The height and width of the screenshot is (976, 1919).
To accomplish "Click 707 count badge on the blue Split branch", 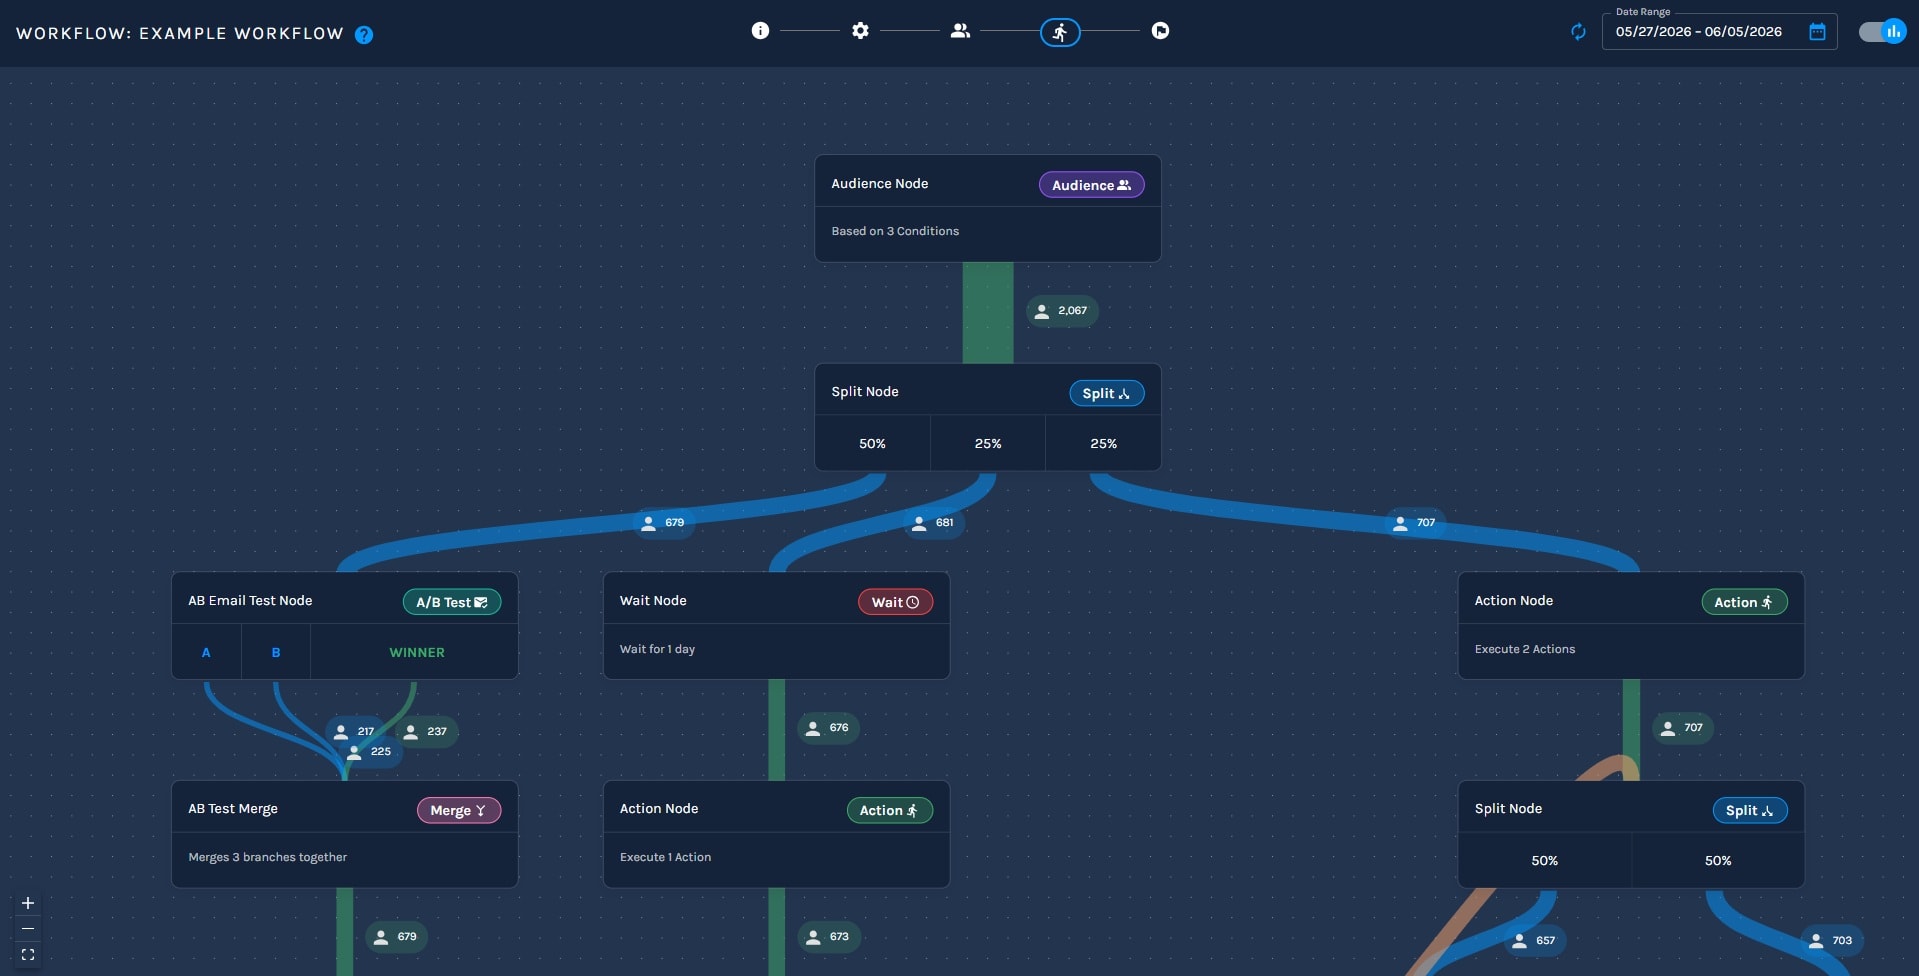I will [1415, 522].
